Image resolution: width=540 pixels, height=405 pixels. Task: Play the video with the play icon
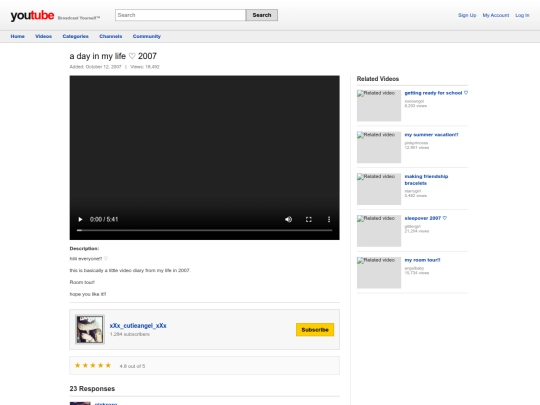80,219
